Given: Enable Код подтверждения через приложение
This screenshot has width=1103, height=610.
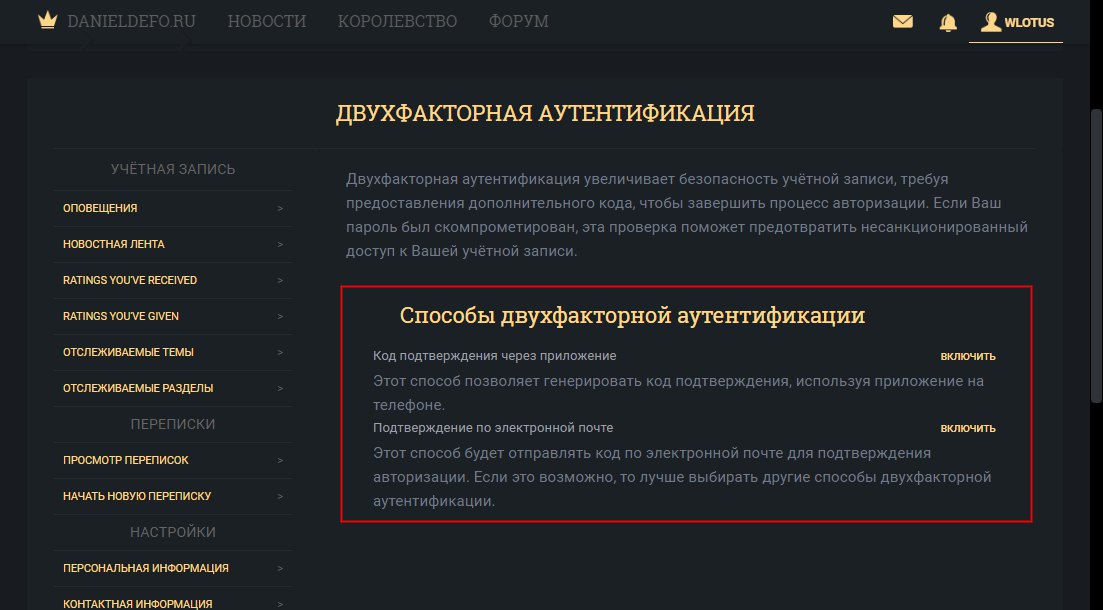Looking at the screenshot, I should click(x=968, y=356).
